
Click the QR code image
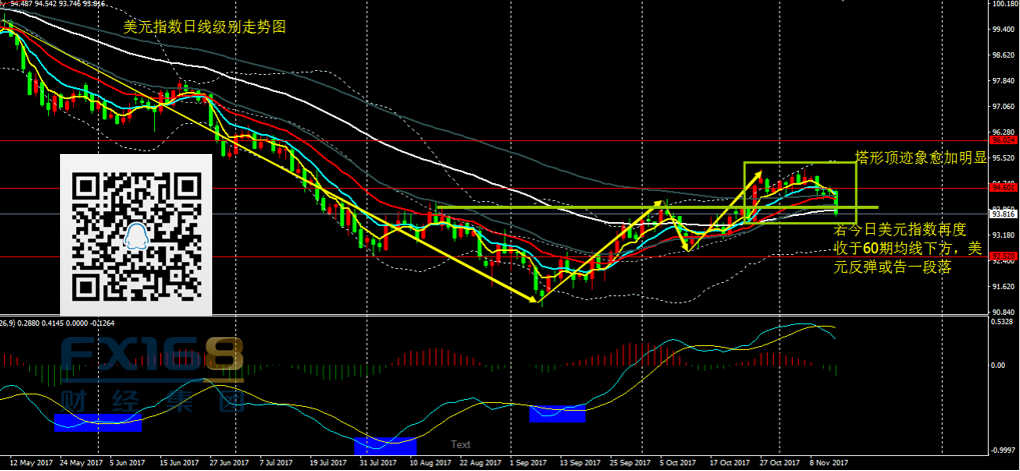click(136, 236)
